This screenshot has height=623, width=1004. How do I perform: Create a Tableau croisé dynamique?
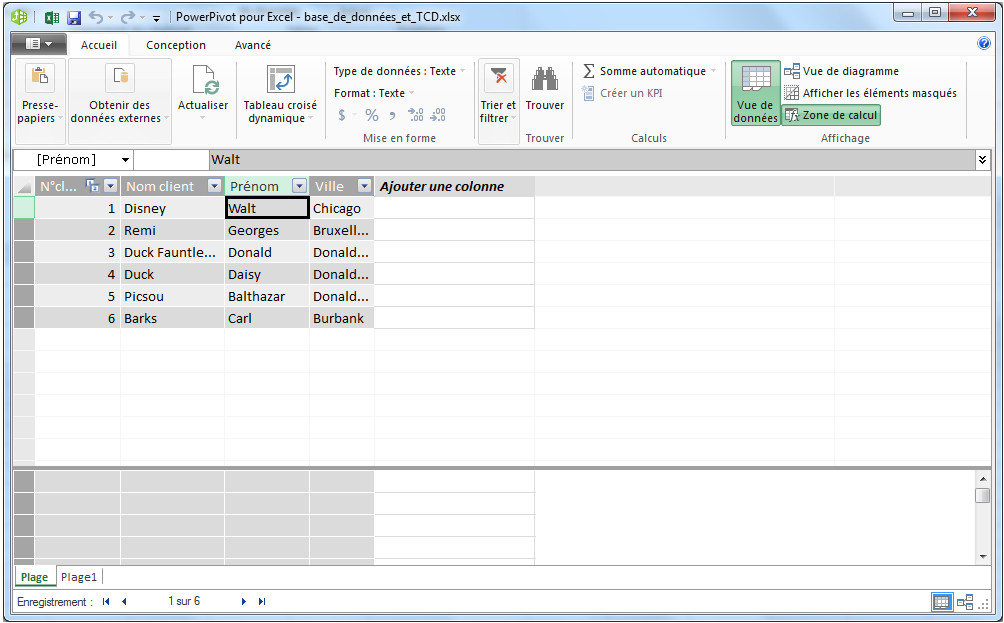click(280, 93)
